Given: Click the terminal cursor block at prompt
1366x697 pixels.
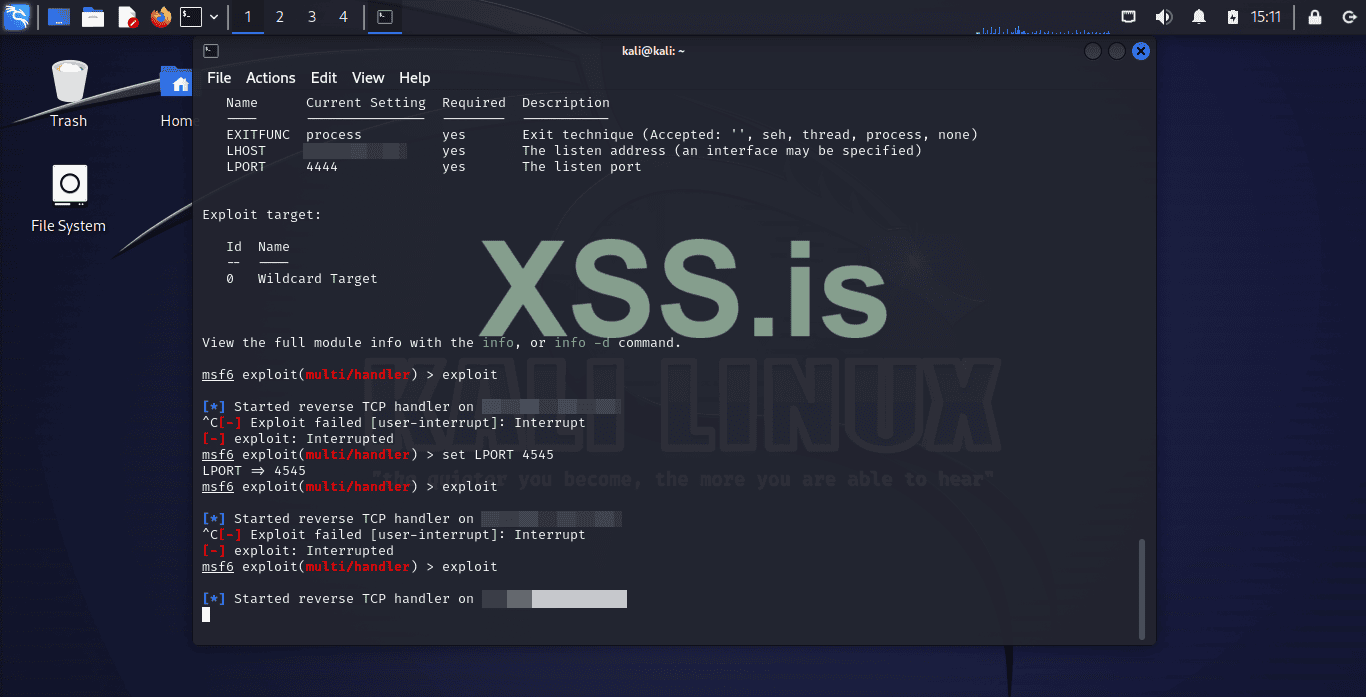Looking at the screenshot, I should point(206,614).
